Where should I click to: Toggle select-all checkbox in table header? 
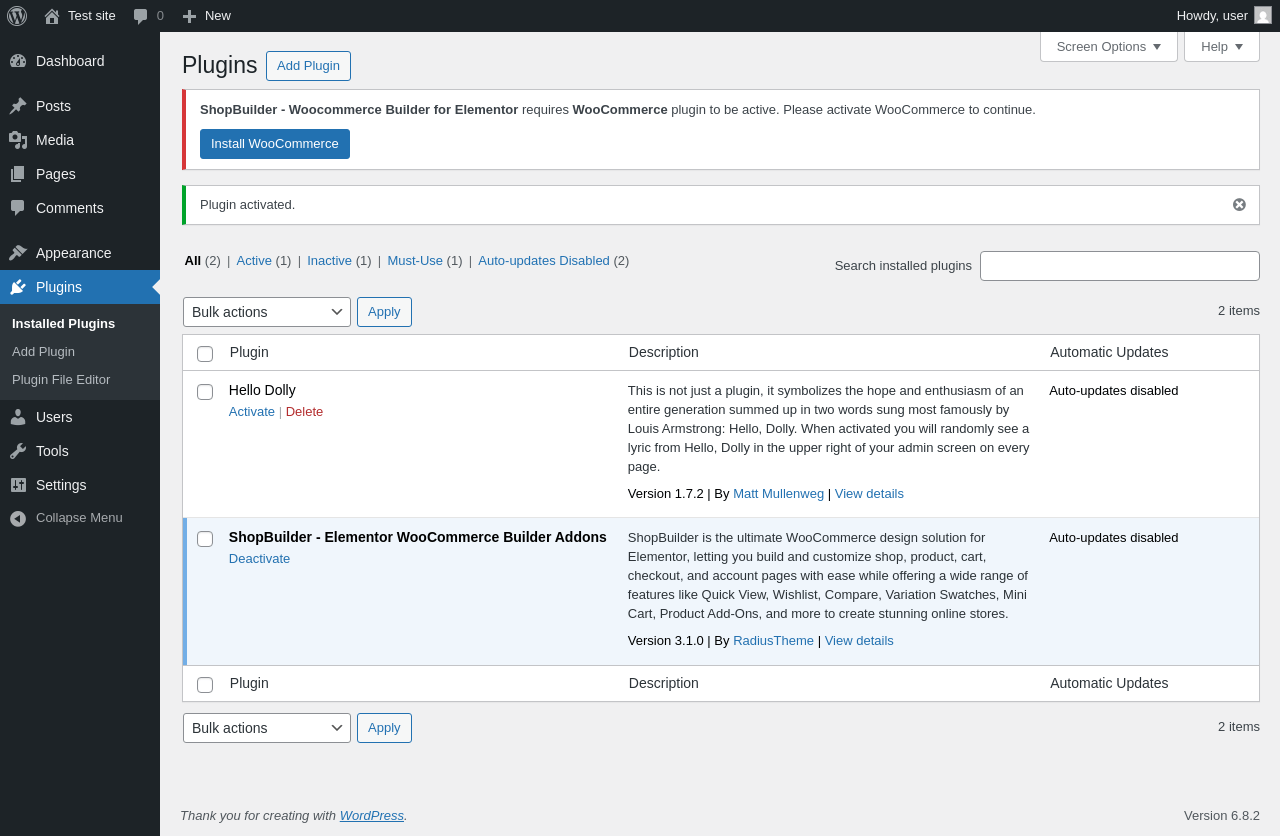[x=205, y=354]
